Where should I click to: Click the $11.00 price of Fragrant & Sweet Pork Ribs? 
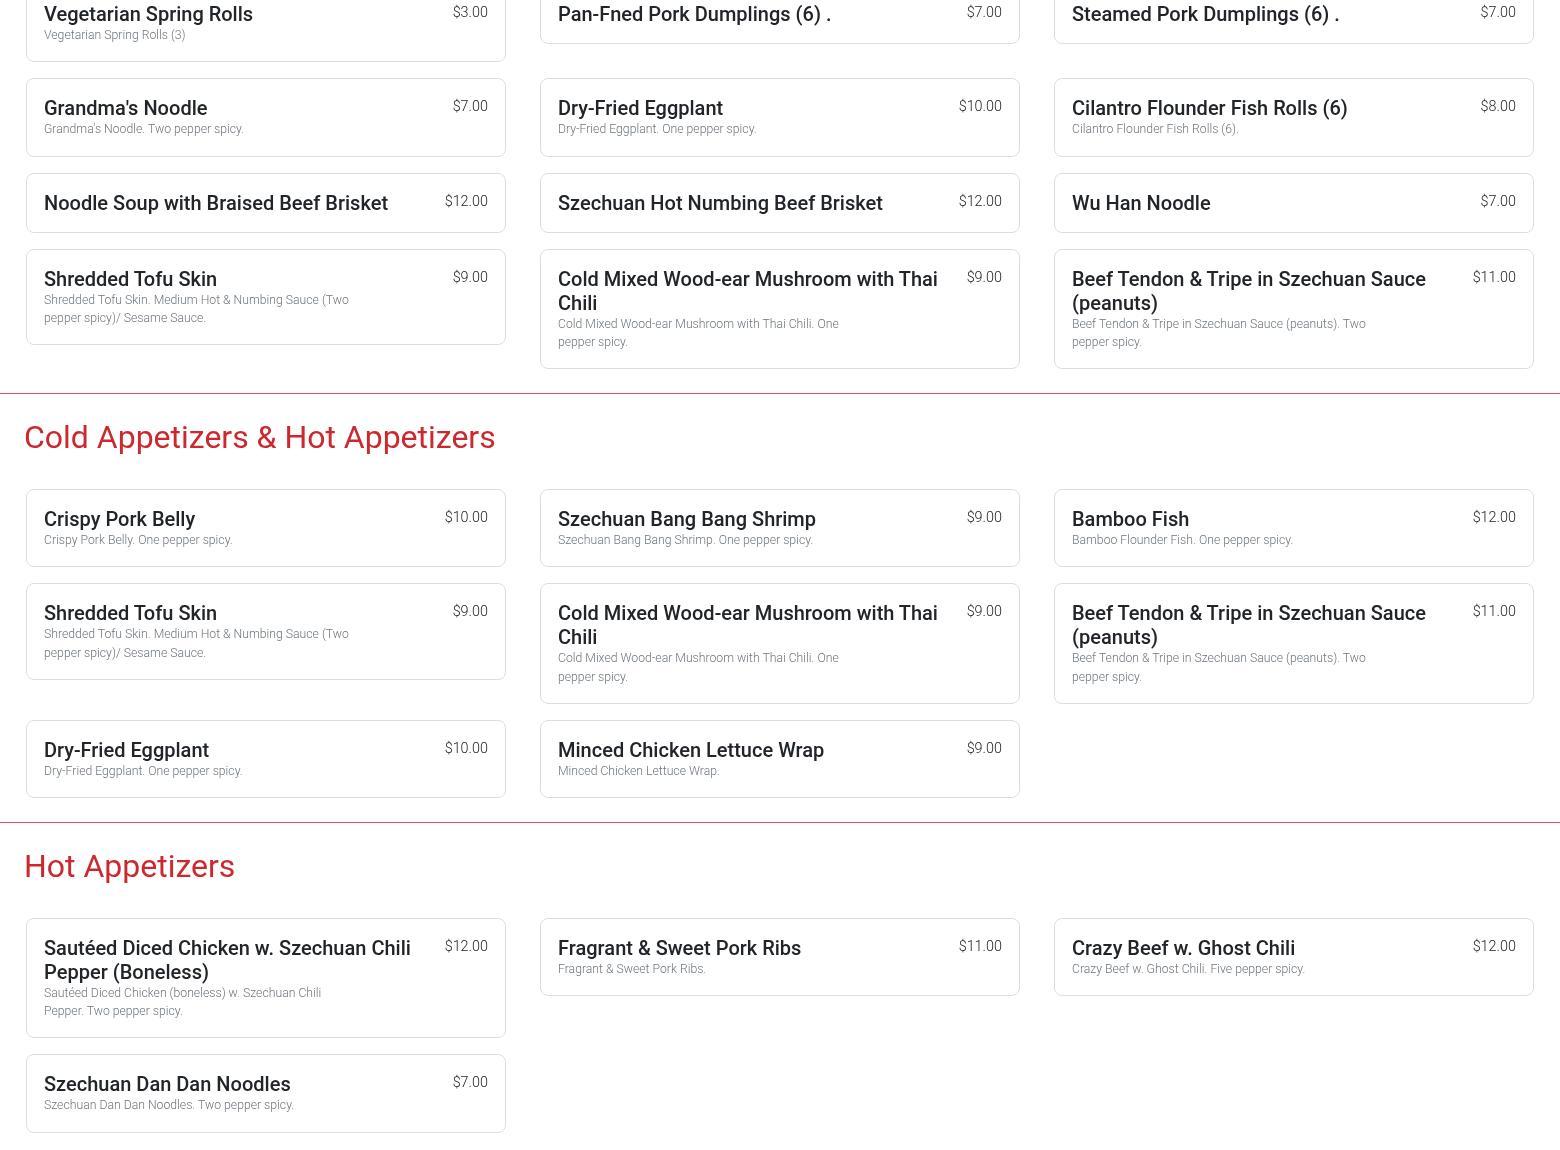click(x=980, y=946)
